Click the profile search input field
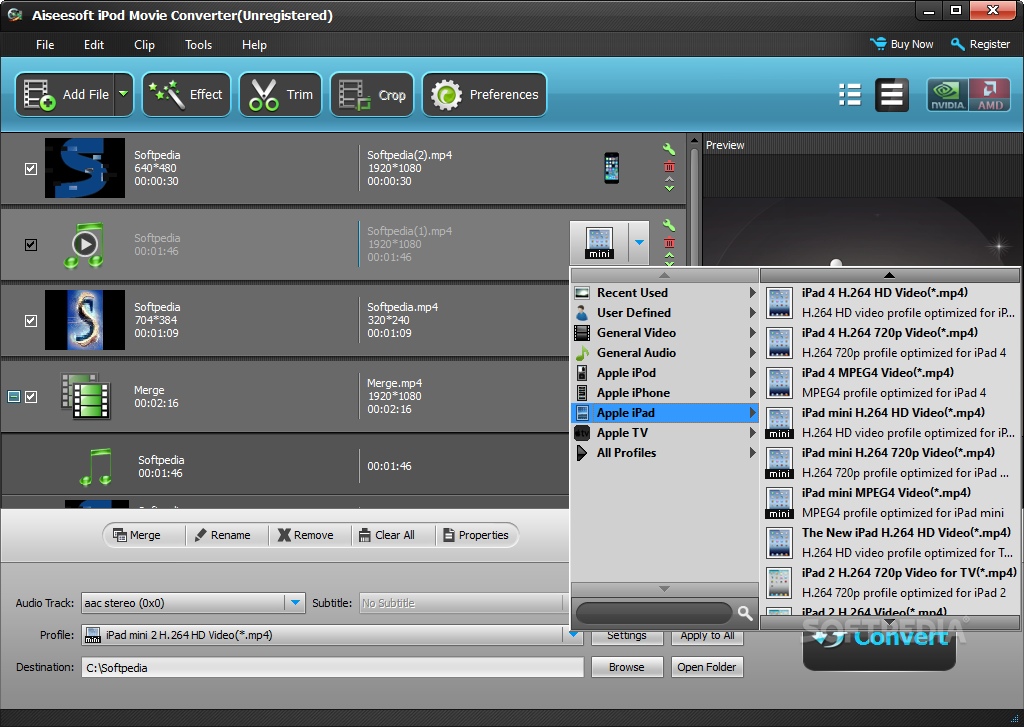The width and height of the screenshot is (1024, 727). pyautogui.click(x=654, y=613)
